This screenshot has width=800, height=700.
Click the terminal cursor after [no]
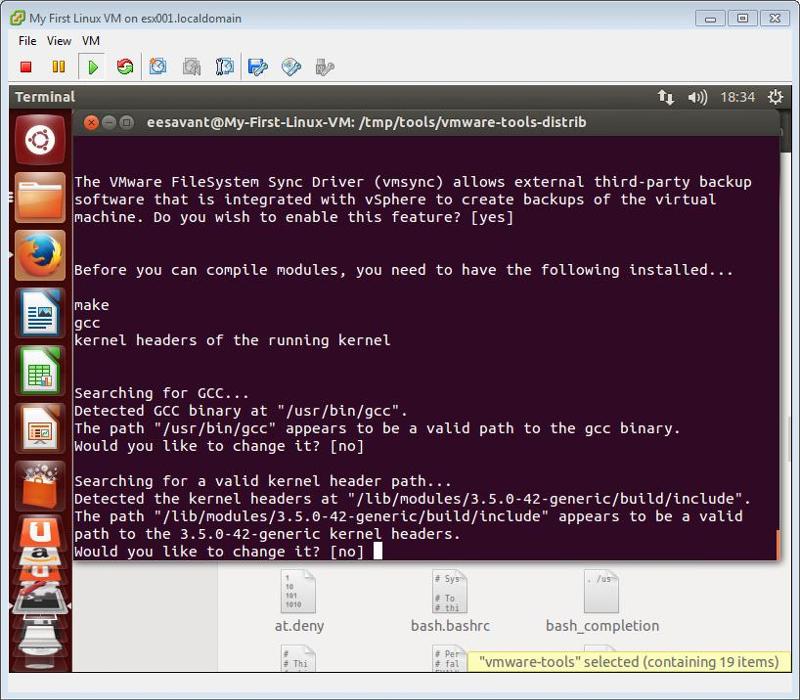[378, 551]
